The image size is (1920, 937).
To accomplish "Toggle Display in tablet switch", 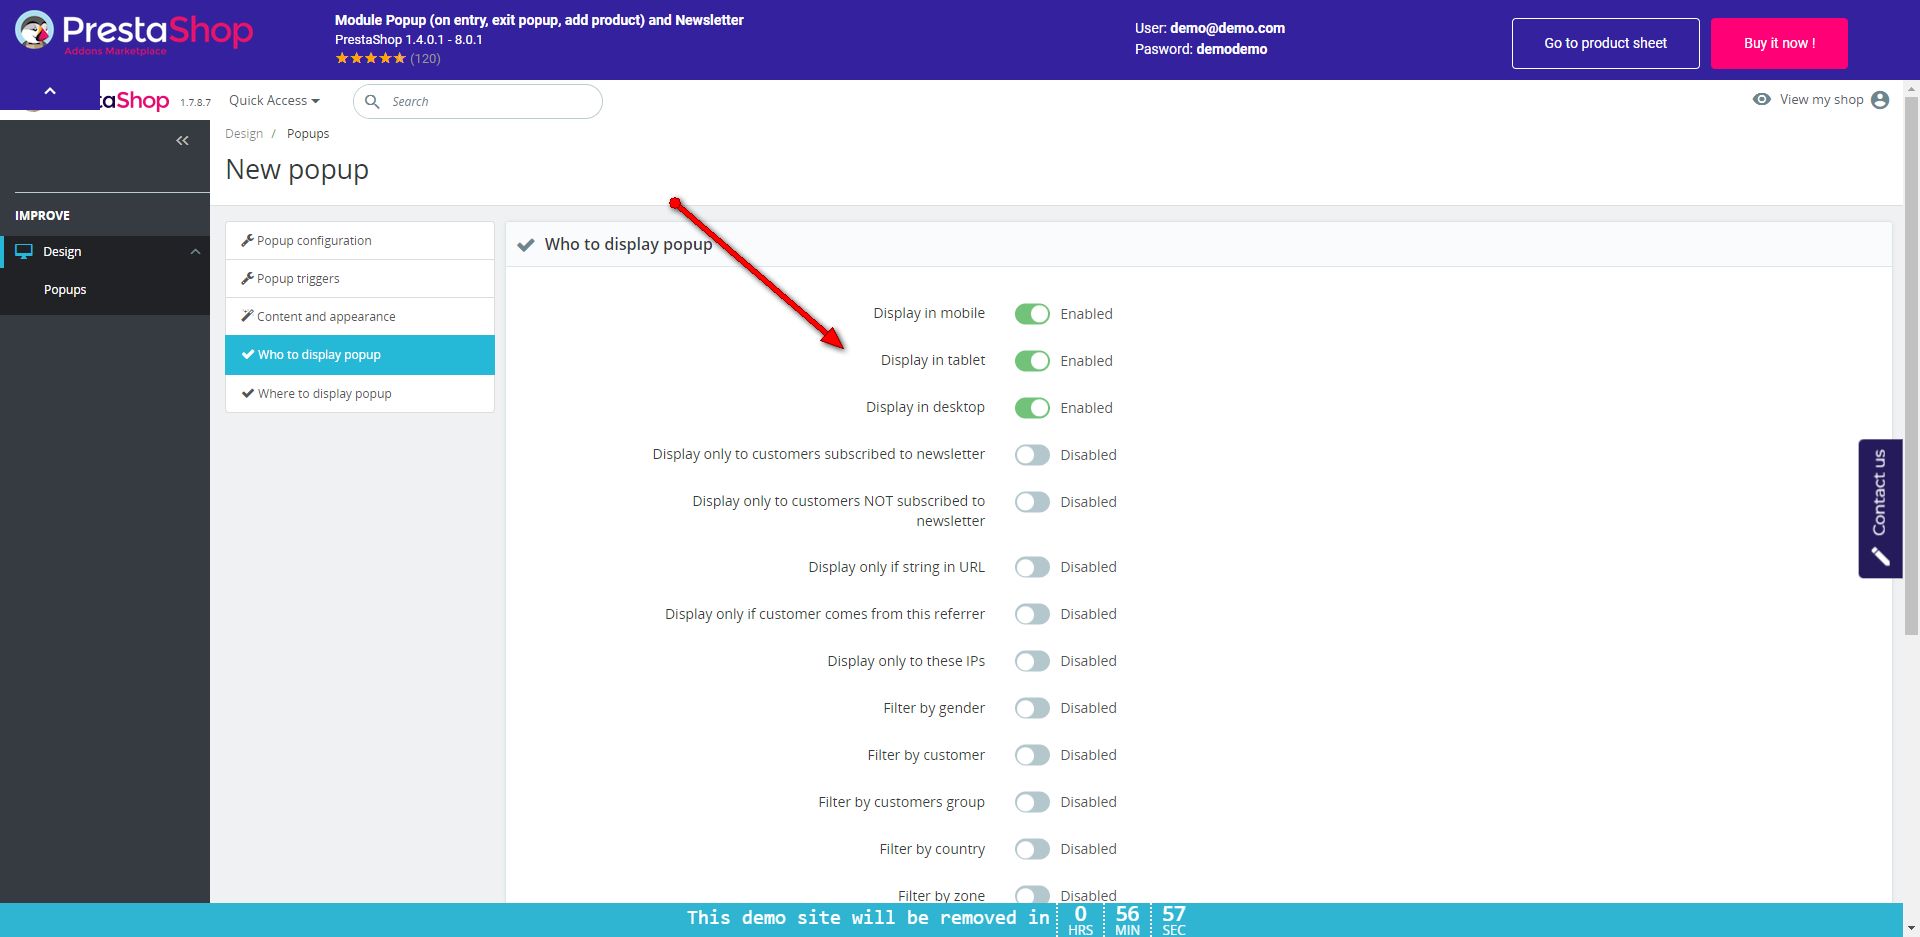I will (1032, 361).
